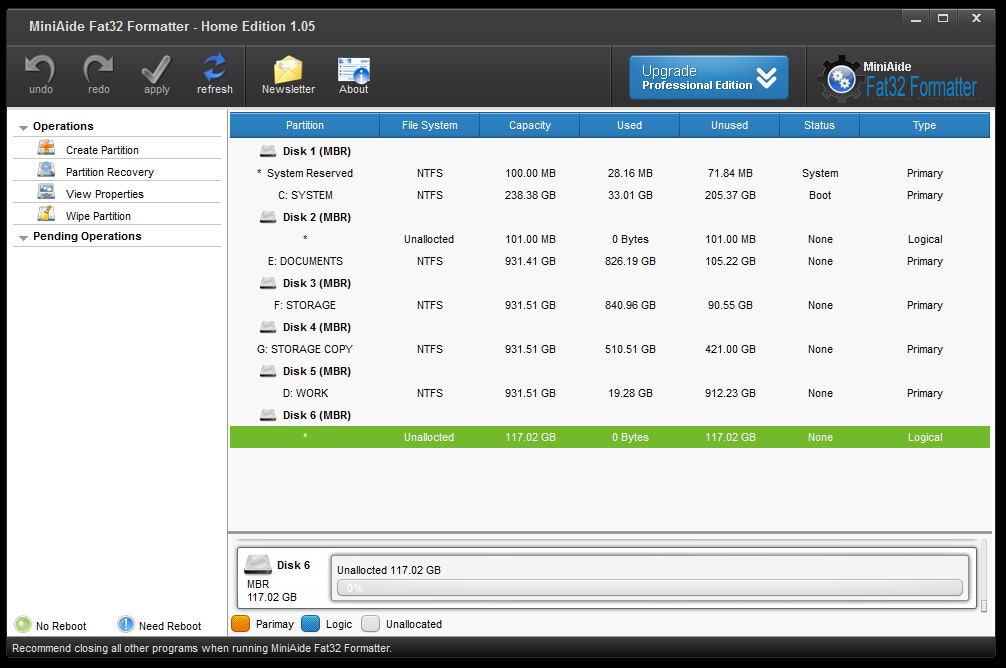1006x668 pixels.
Task: Click the Unallocted 117.02 GB disk map block
Action: 650,578
